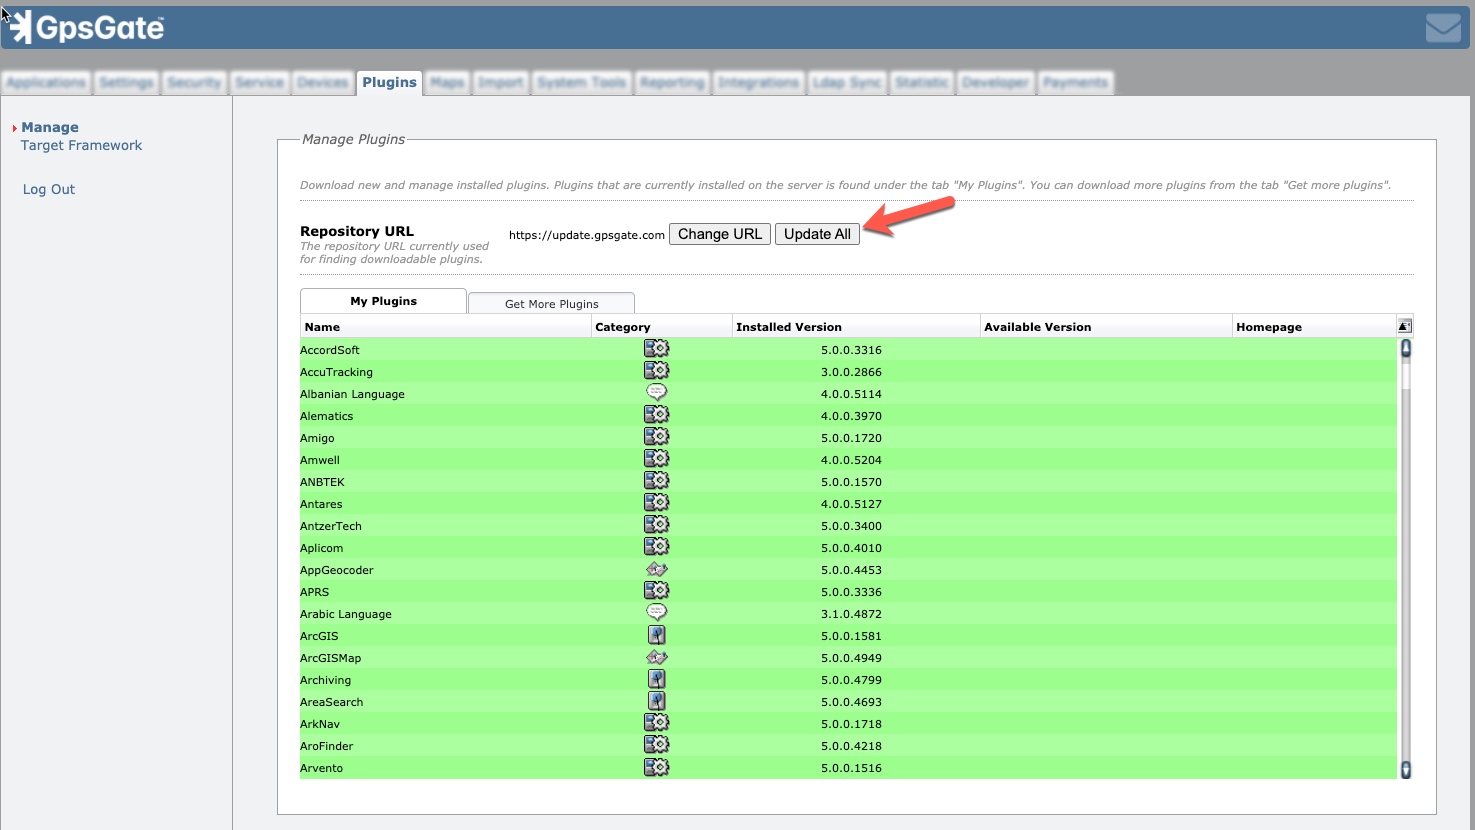Click the category icon in ANBTEK row
The width and height of the screenshot is (1475, 830).
[x=656, y=481]
